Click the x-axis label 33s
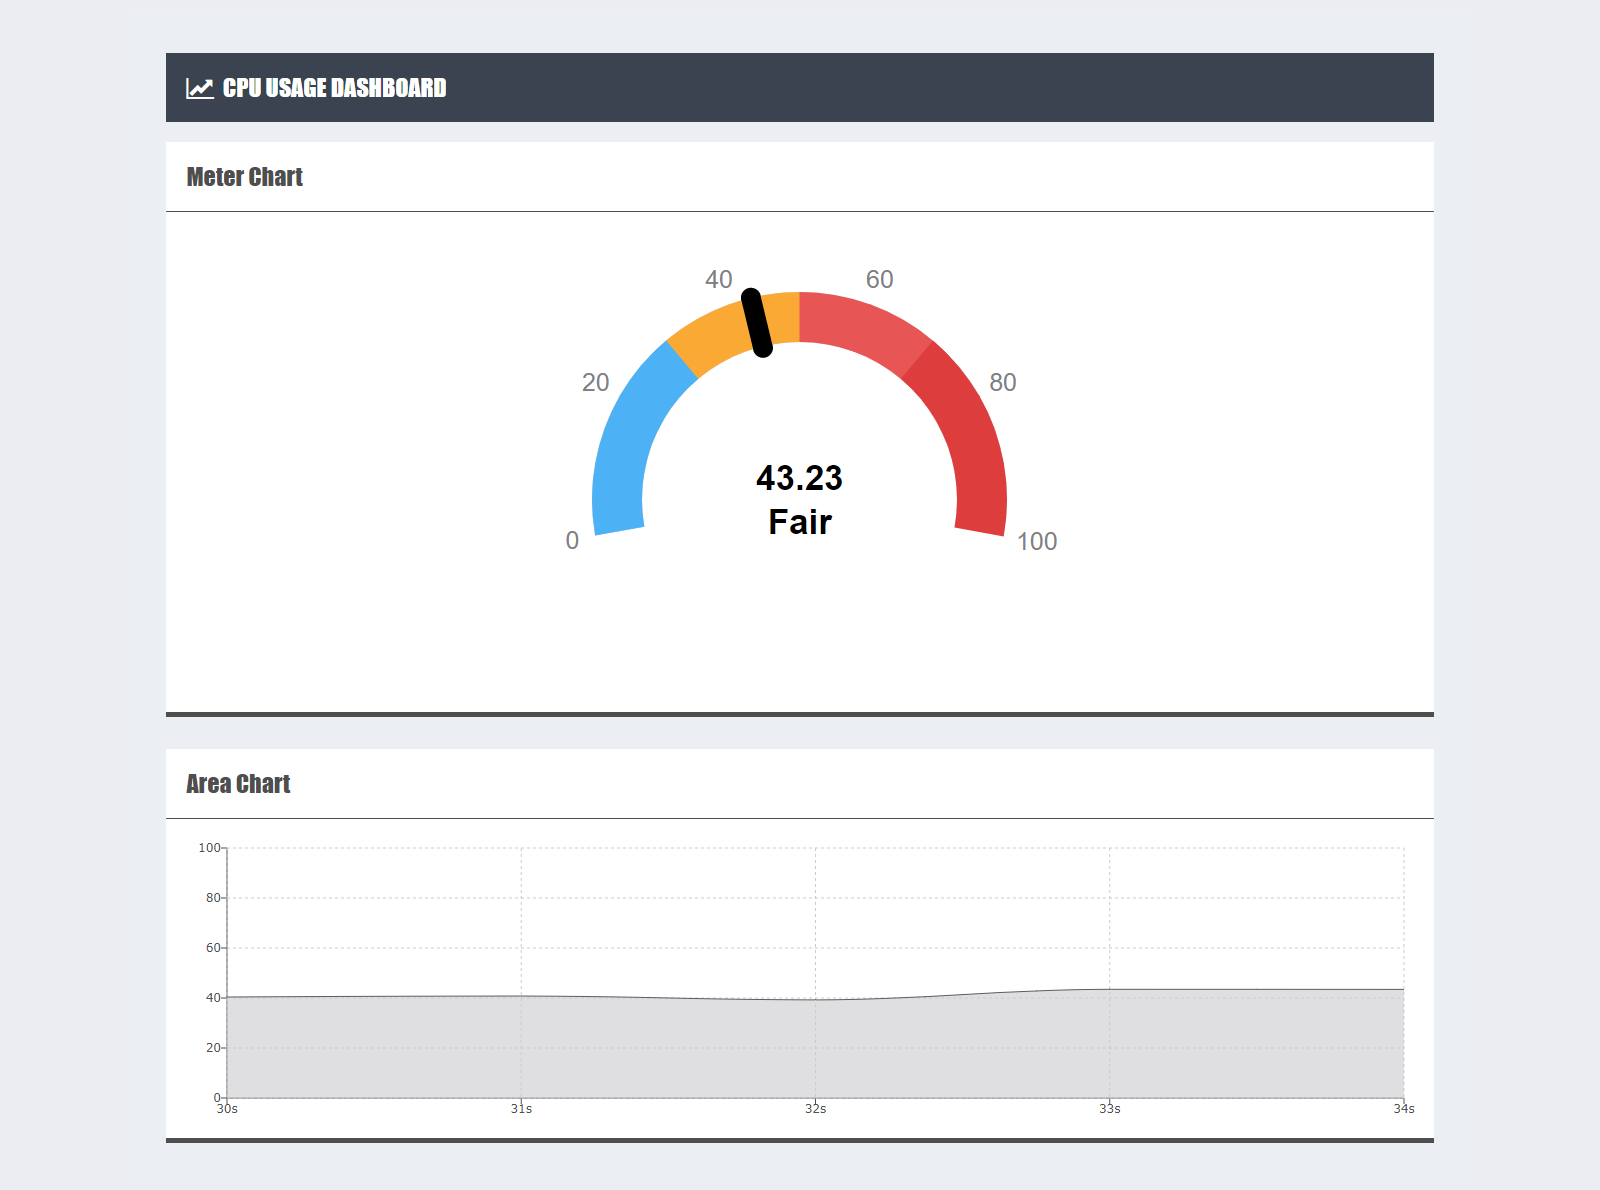 1109,1109
